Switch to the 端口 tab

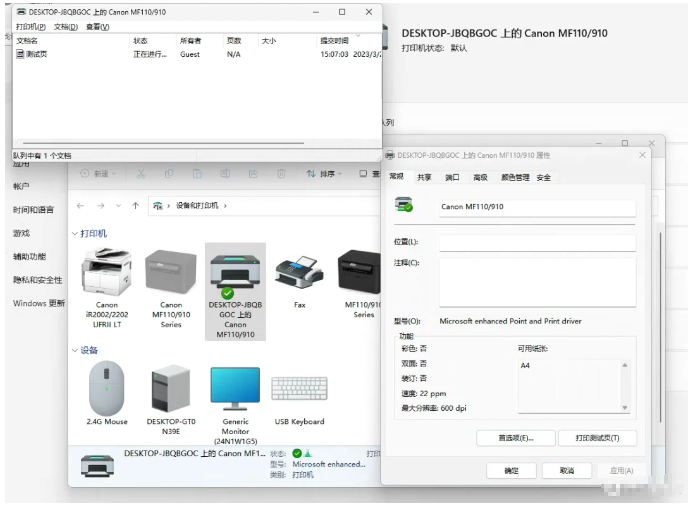[x=452, y=177]
